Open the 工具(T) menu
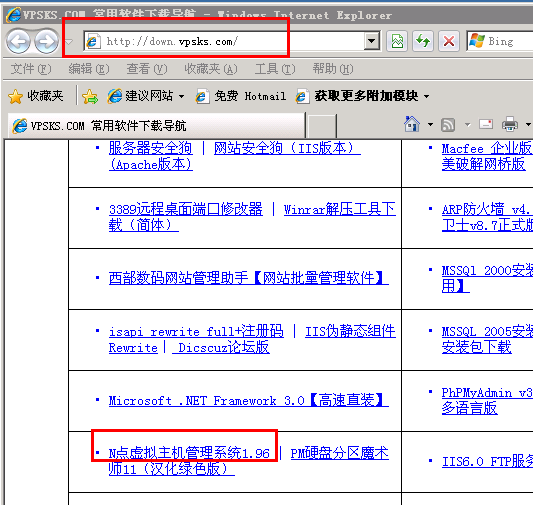533x505 pixels. [275, 69]
